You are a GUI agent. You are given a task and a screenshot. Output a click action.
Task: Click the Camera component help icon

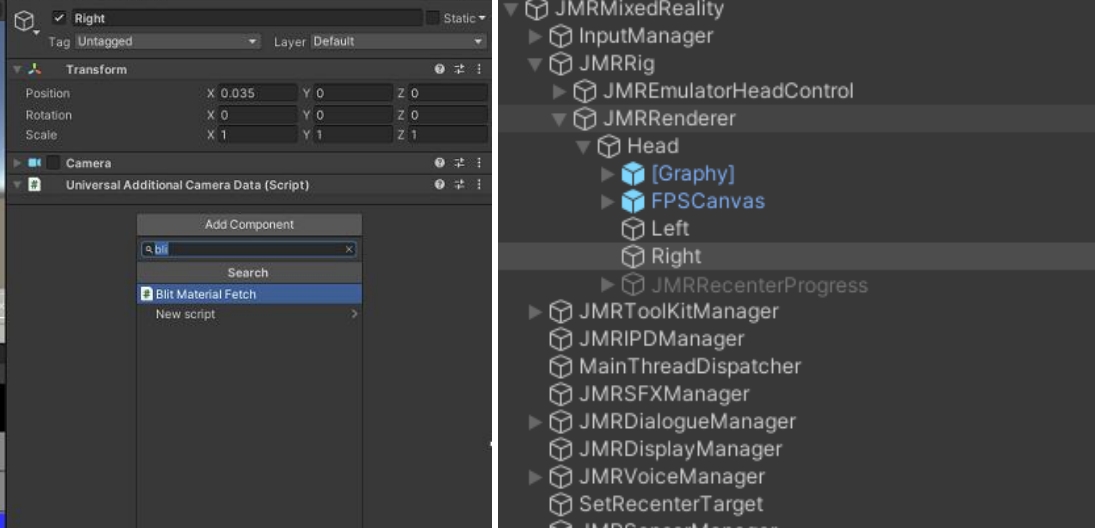[x=440, y=163]
